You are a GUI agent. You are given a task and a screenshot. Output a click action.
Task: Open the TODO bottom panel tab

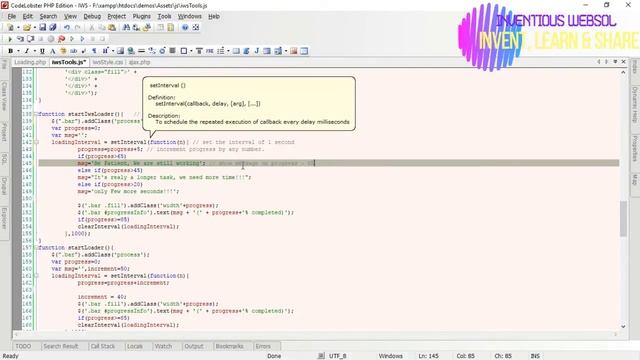[23, 346]
